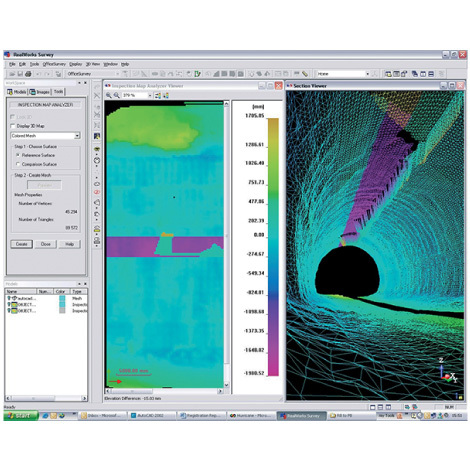470x470 pixels.
Task: Print using the printer toolbar icon
Action: [x=28, y=74]
